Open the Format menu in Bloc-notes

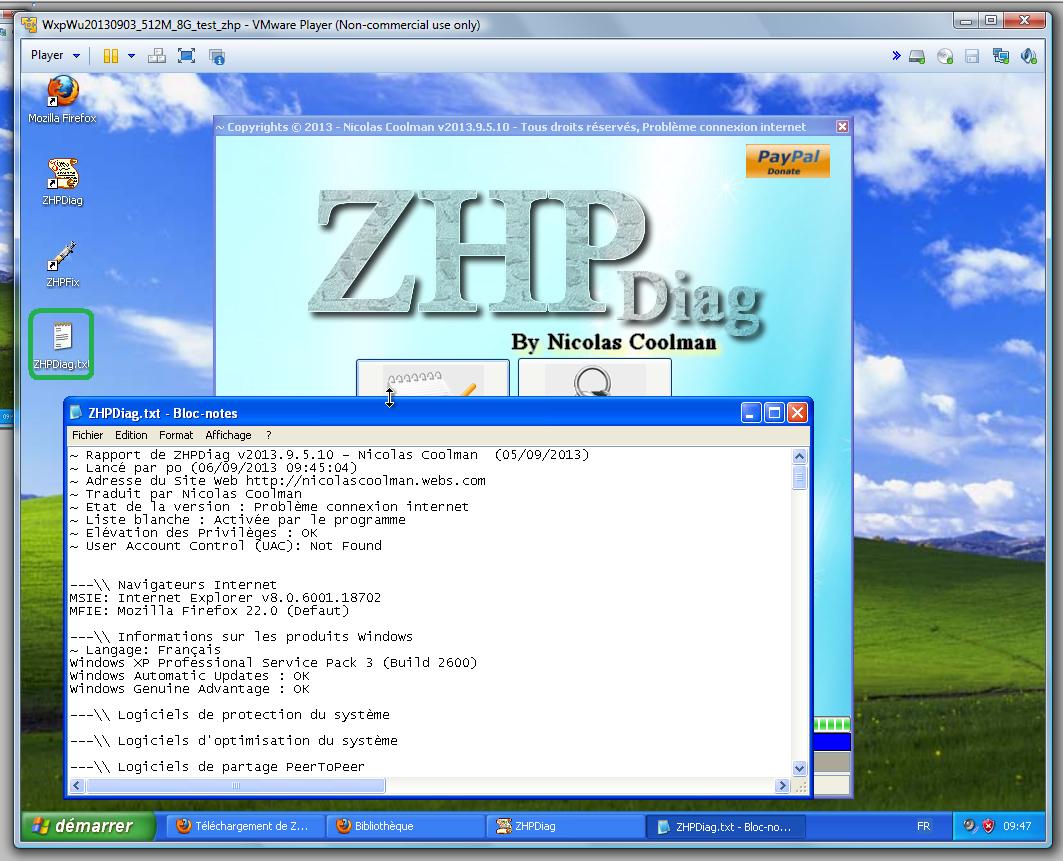pyautogui.click(x=176, y=435)
